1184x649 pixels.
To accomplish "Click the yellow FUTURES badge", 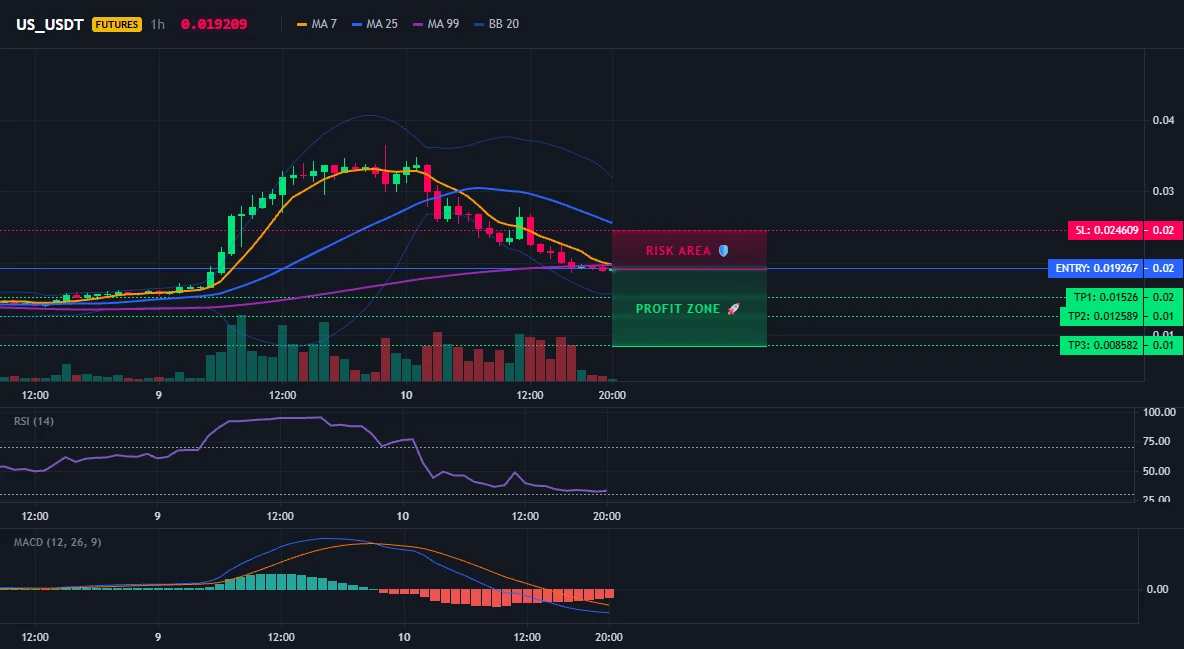I will coord(117,24).
